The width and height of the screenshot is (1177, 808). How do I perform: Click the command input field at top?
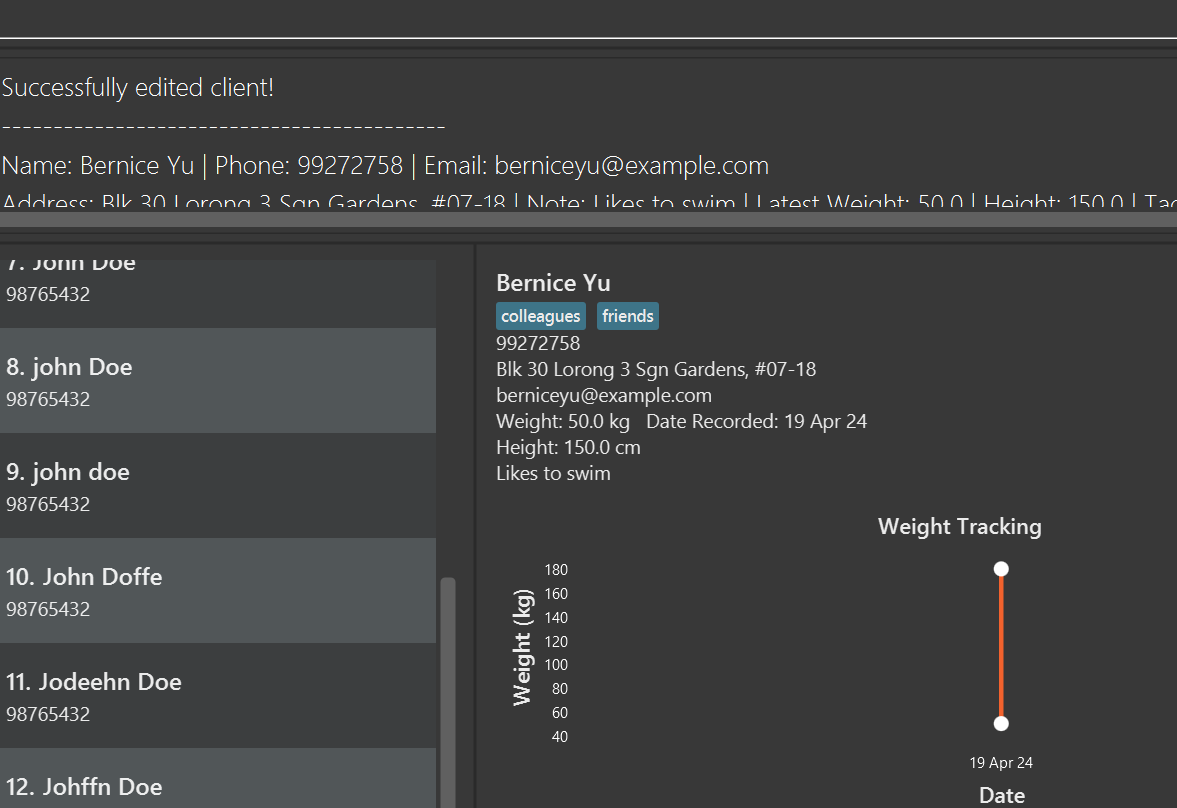pos(588,18)
